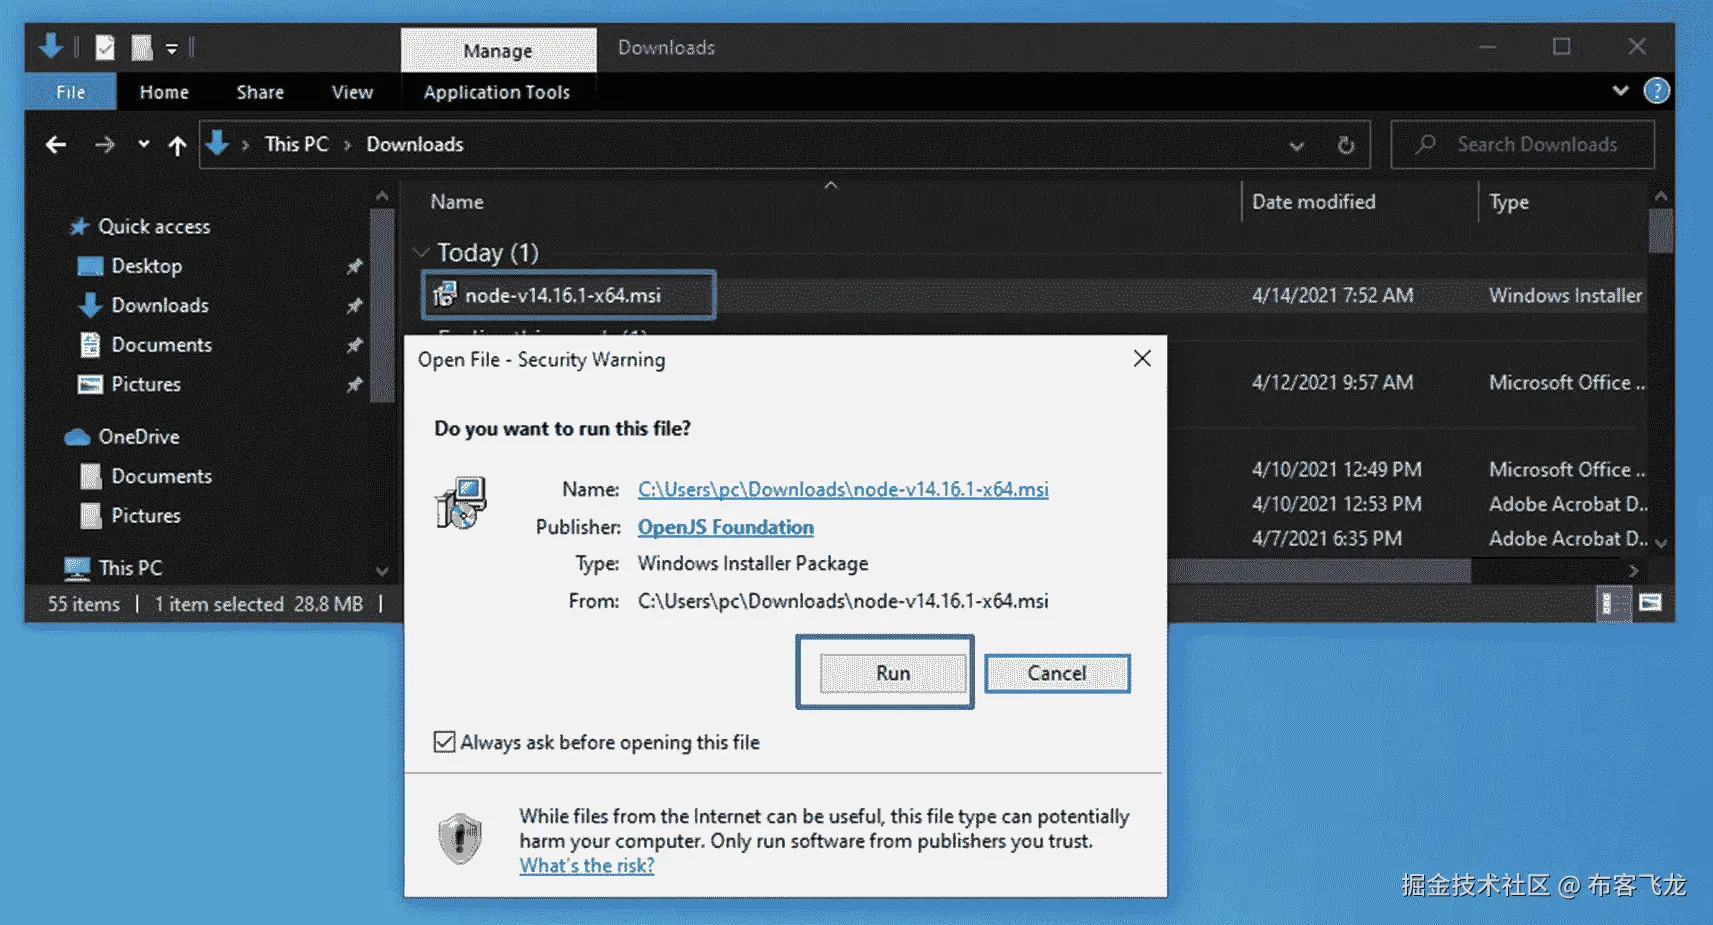Select Quick access in navigation pane
Viewport: 1713px width, 925px height.
tap(154, 226)
